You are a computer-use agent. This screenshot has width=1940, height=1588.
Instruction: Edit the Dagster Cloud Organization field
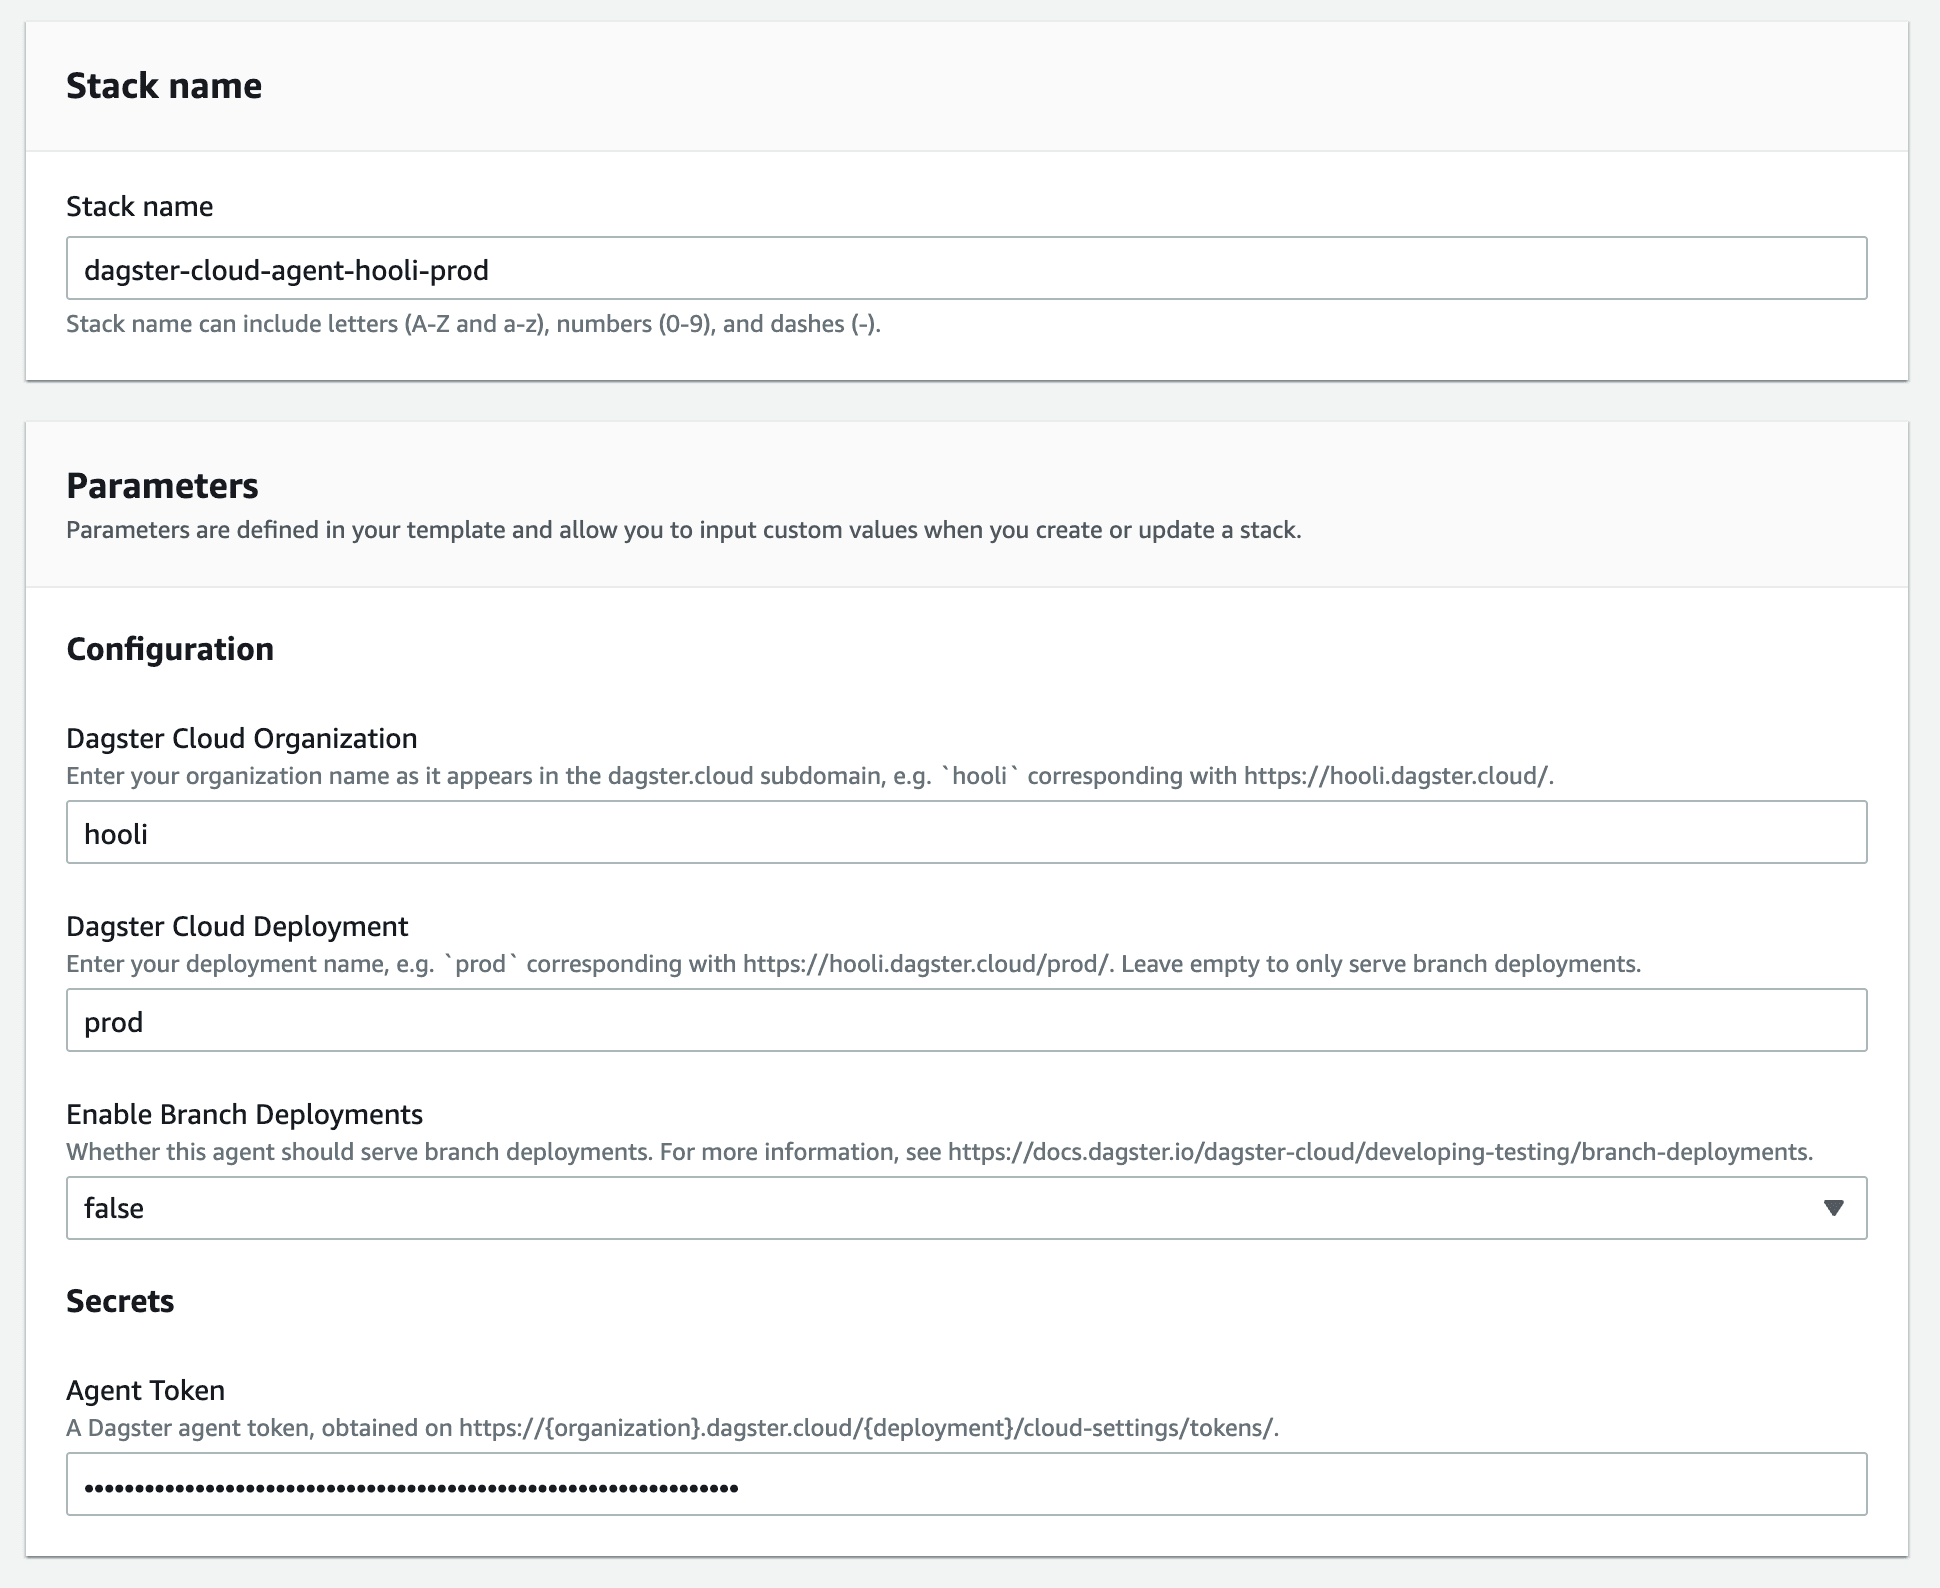967,833
